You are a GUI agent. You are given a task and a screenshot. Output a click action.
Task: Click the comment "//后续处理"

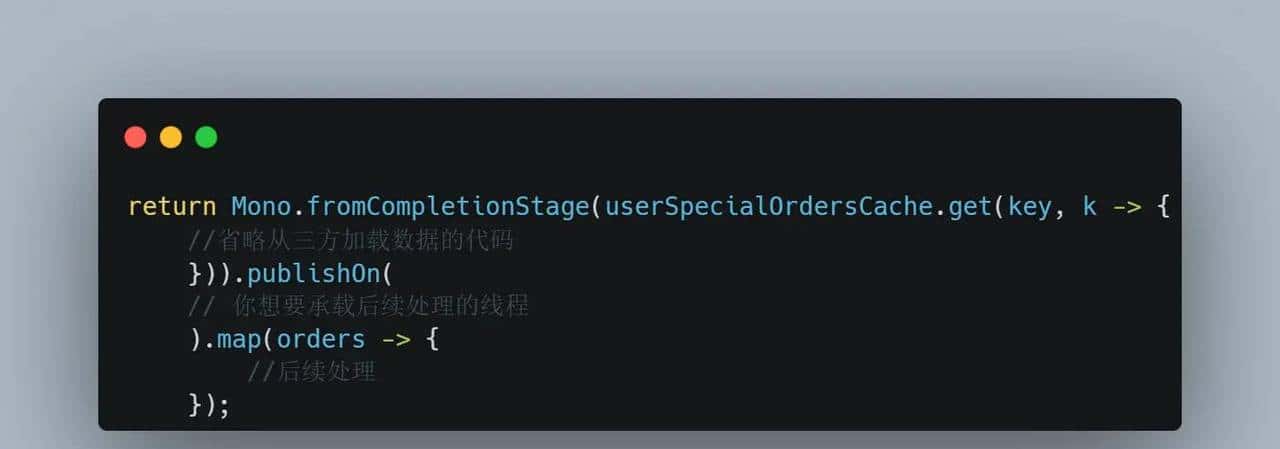pos(312,372)
